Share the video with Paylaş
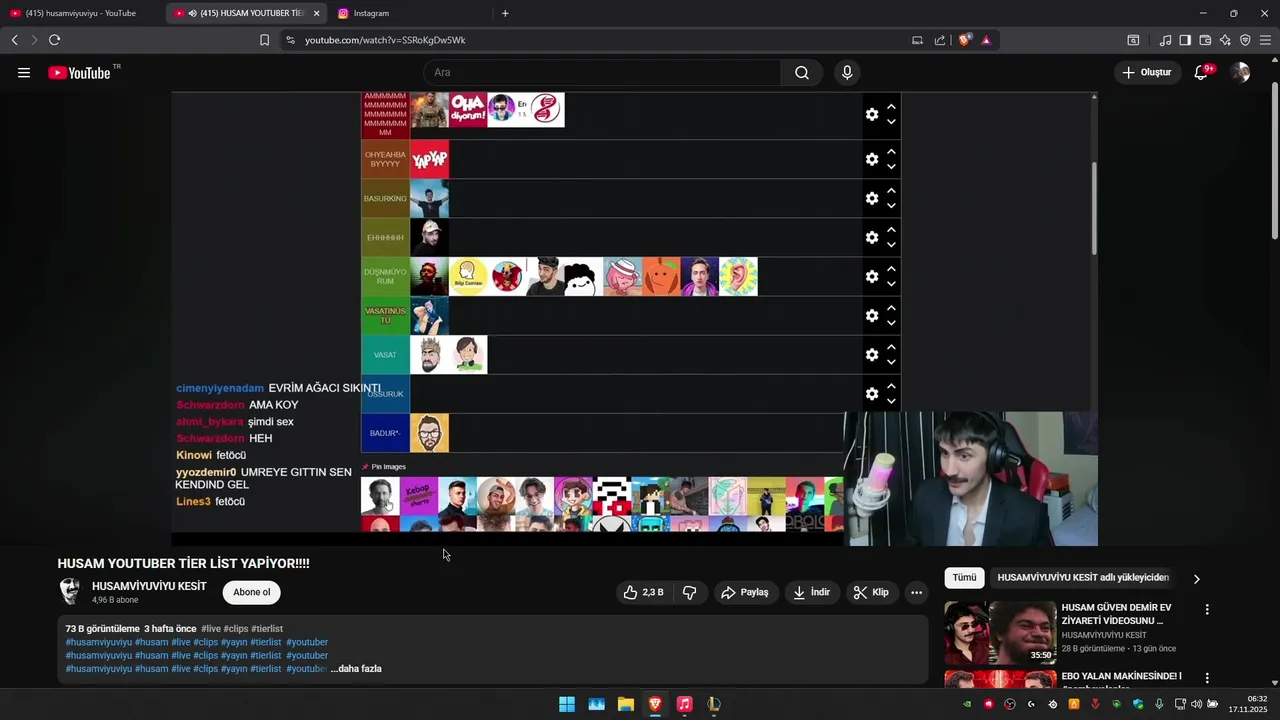 tap(745, 592)
